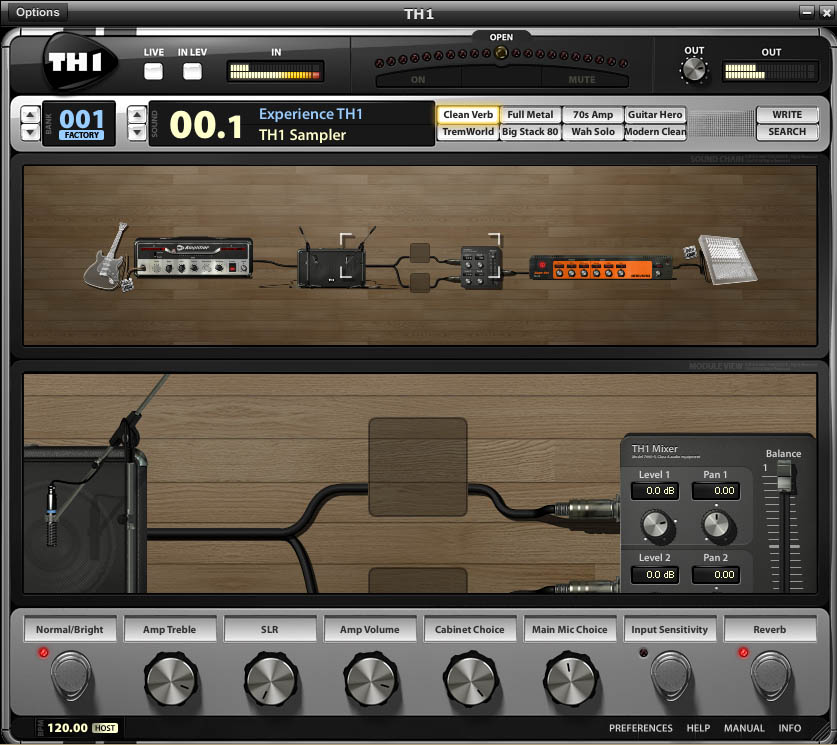Viewport: 837px width, 745px height.
Task: Step bank number down
Action: pyautogui.click(x=30, y=131)
